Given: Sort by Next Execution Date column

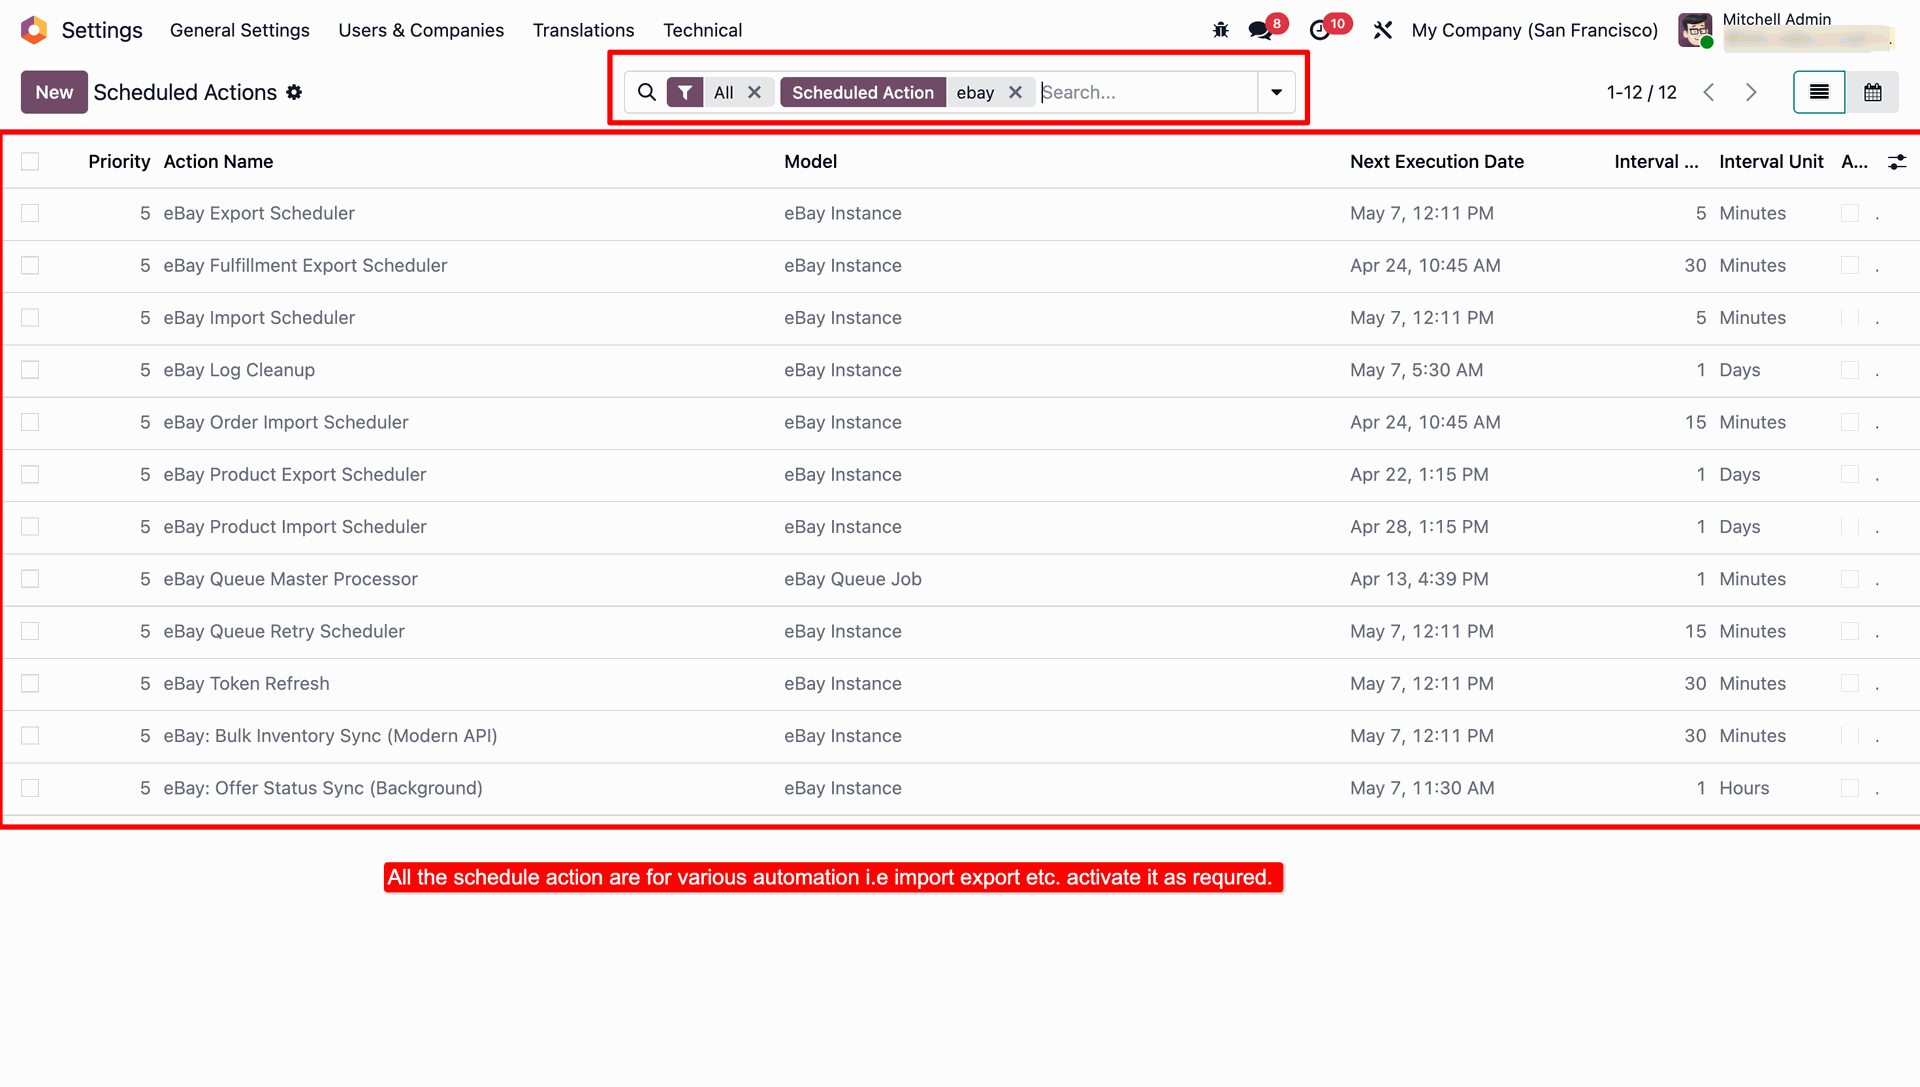Looking at the screenshot, I should [x=1436, y=162].
